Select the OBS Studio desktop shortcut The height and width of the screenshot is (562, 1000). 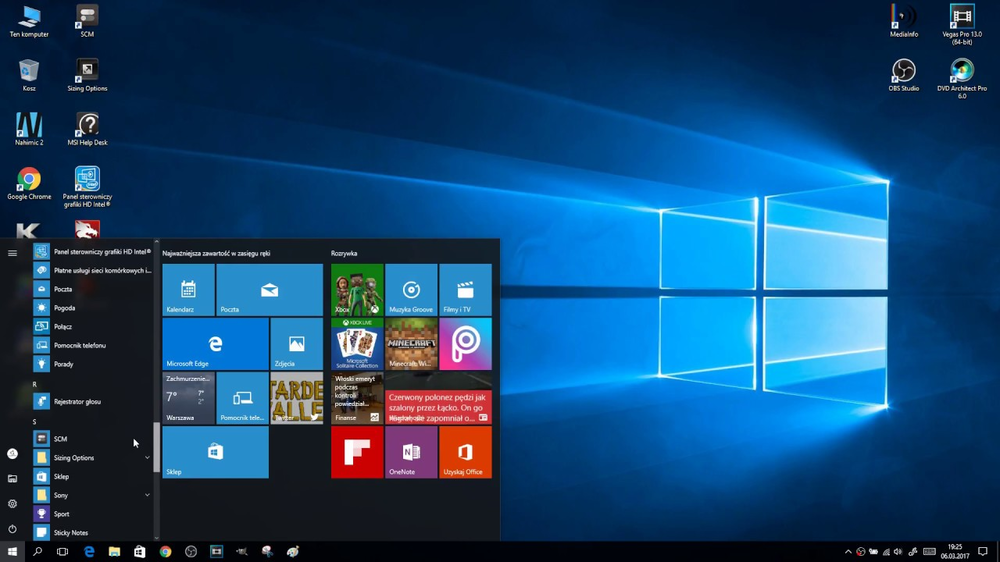904,75
